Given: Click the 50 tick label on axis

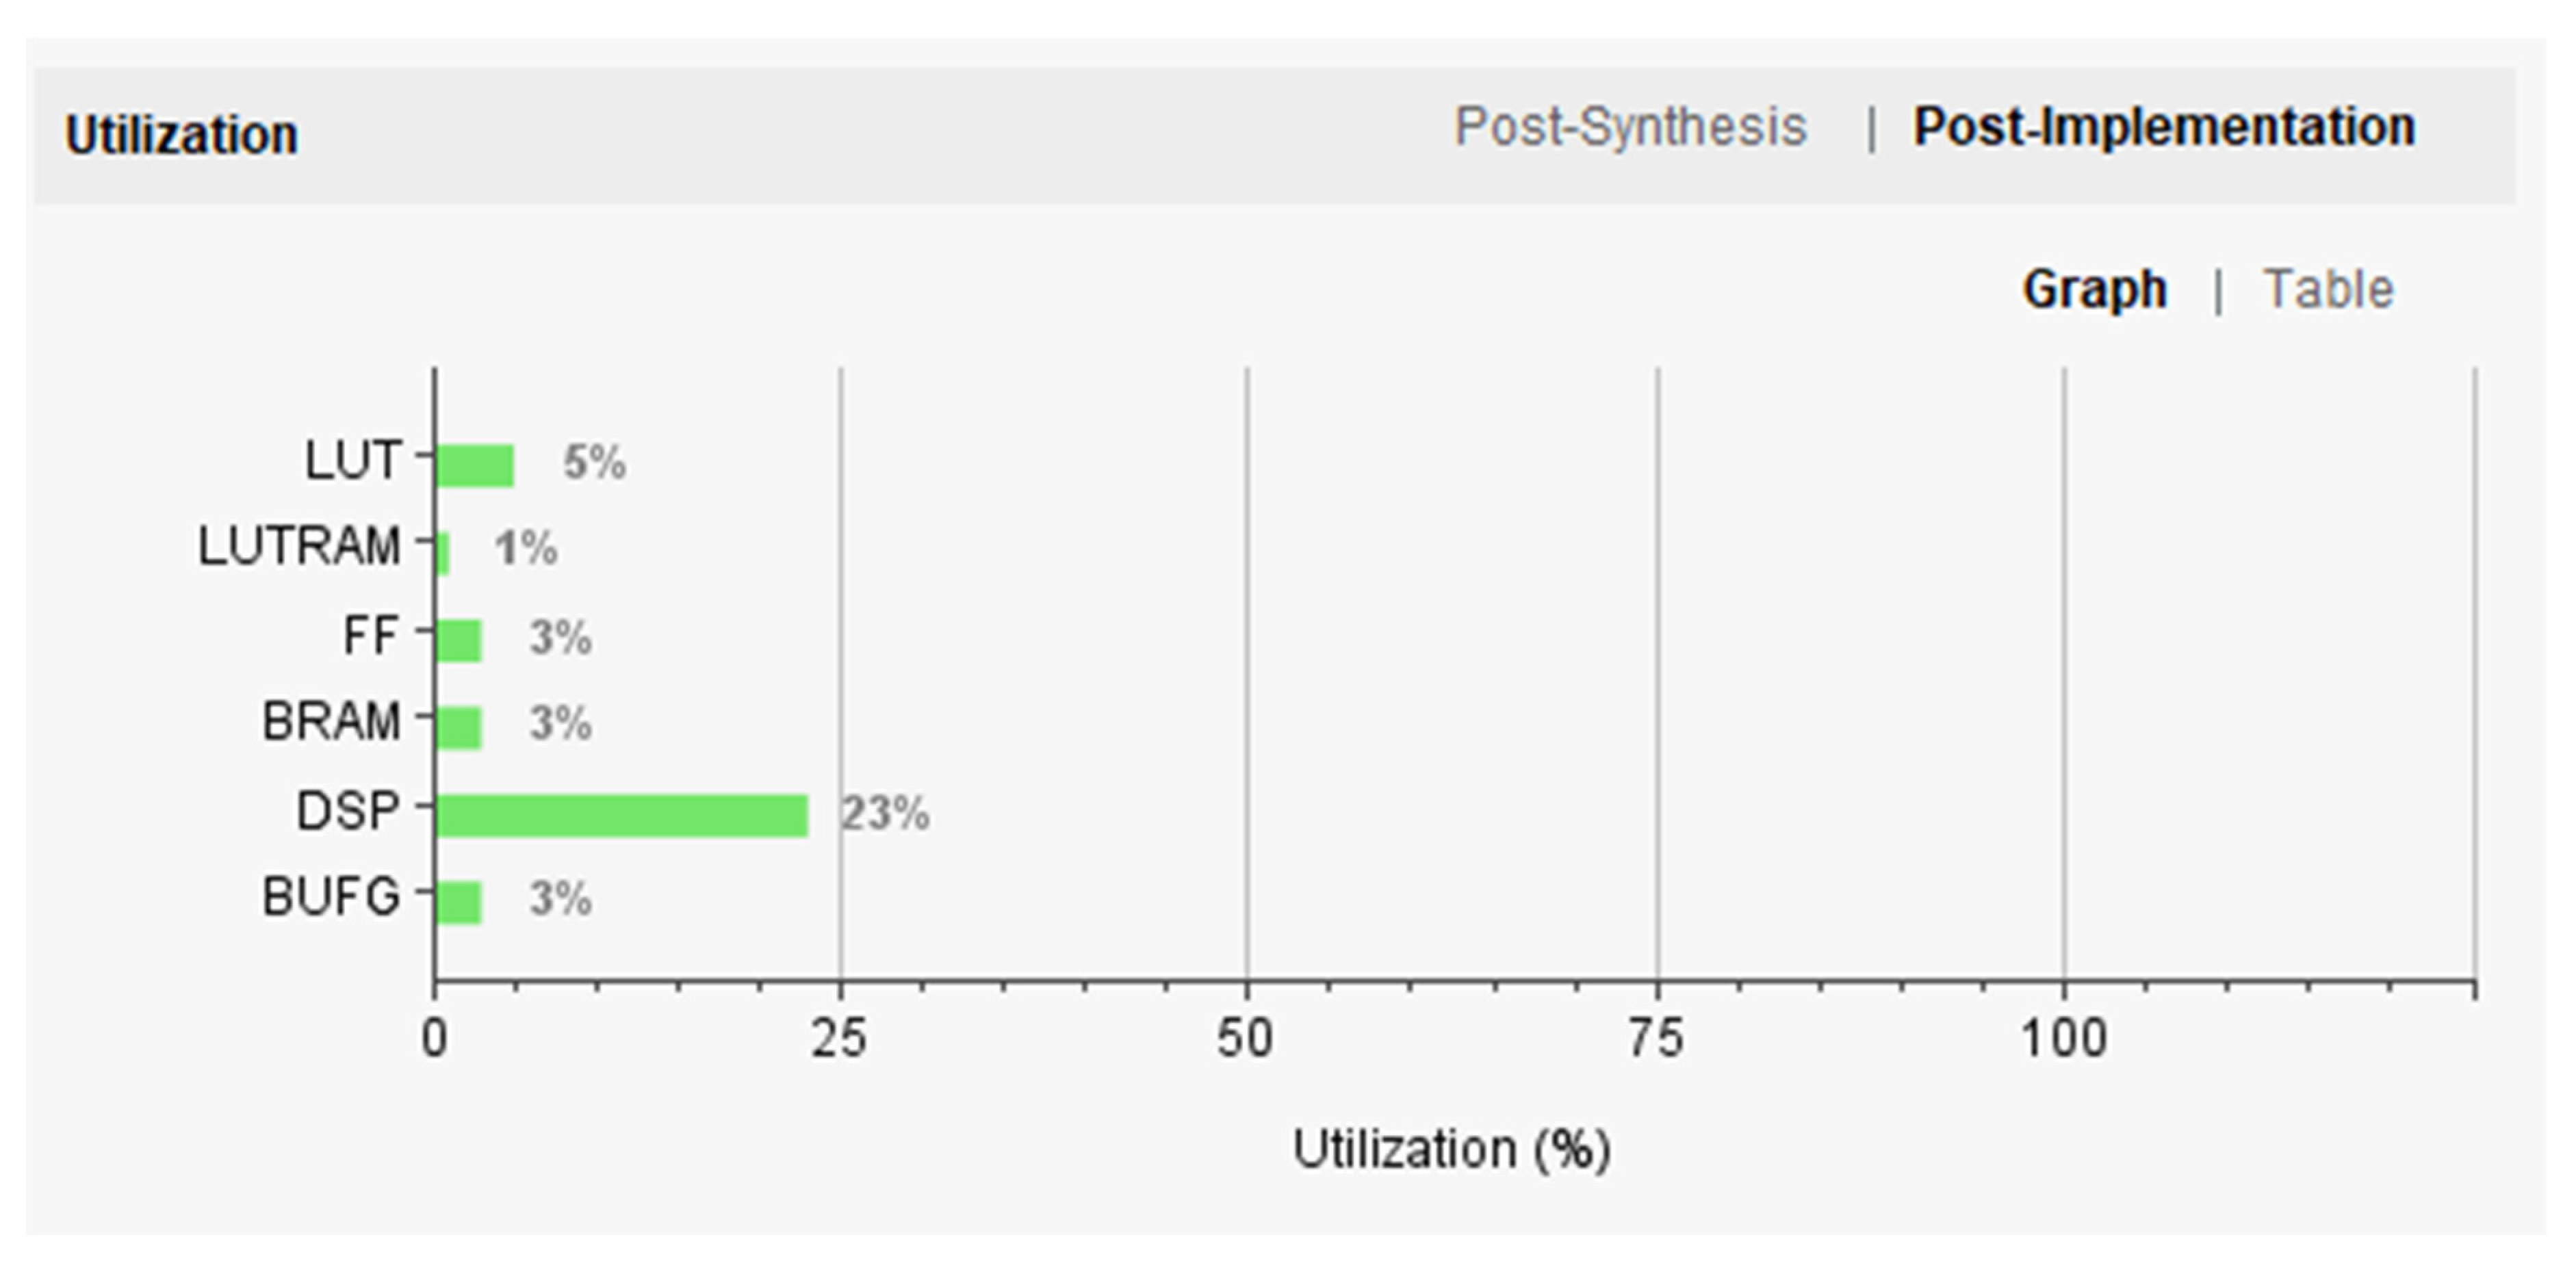Looking at the screenshot, I should click(x=1245, y=1039).
